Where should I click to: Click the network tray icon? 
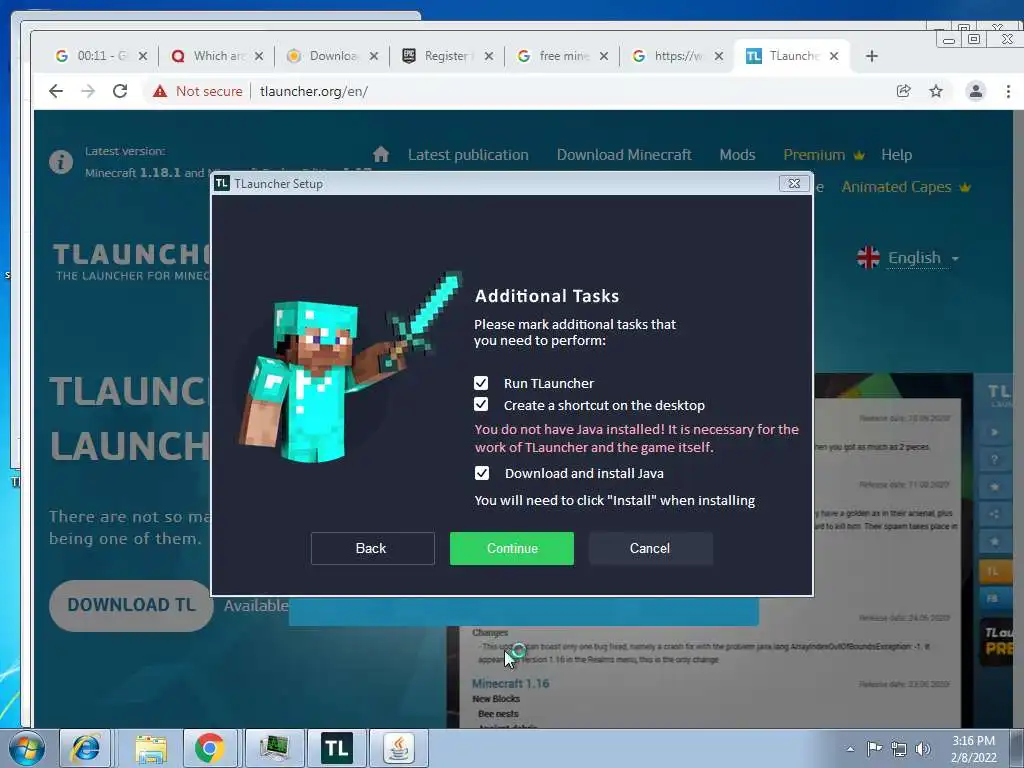click(899, 749)
